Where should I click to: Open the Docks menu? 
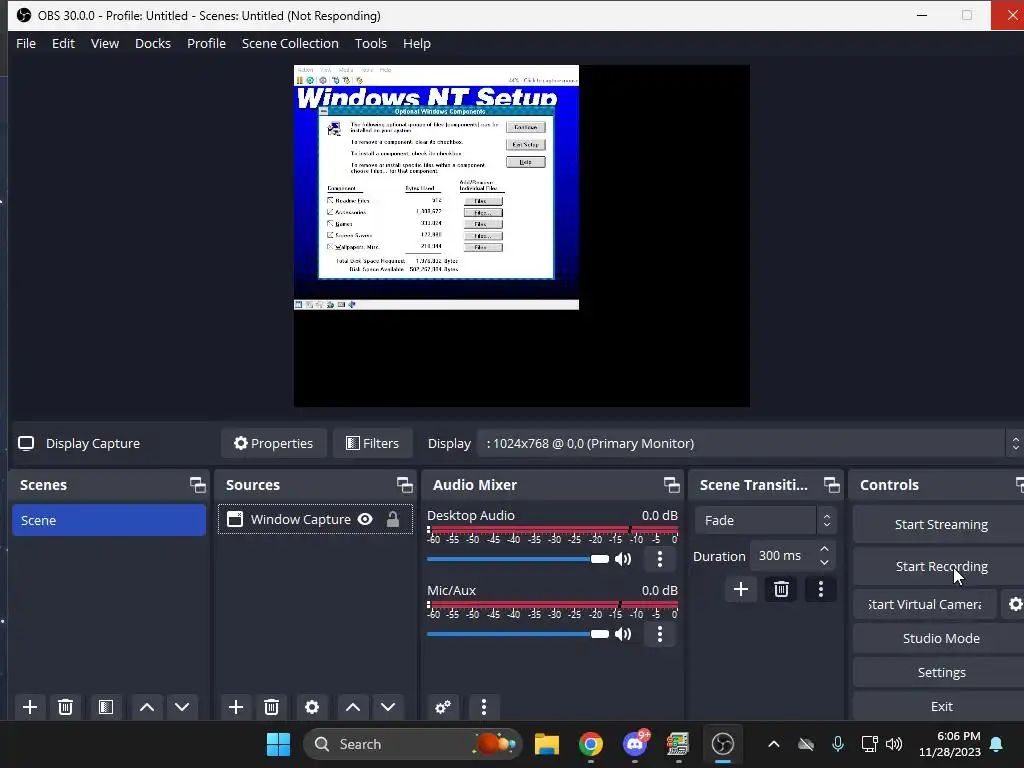pyautogui.click(x=153, y=44)
